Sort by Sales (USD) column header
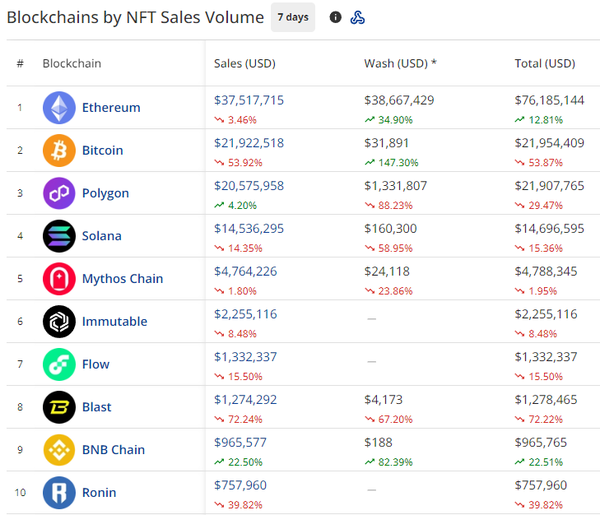Screen dimensions: 600x515 click(245, 64)
